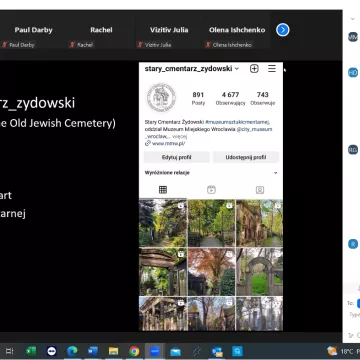
Task: Switch to the tagged photos tab
Action: click(260, 190)
